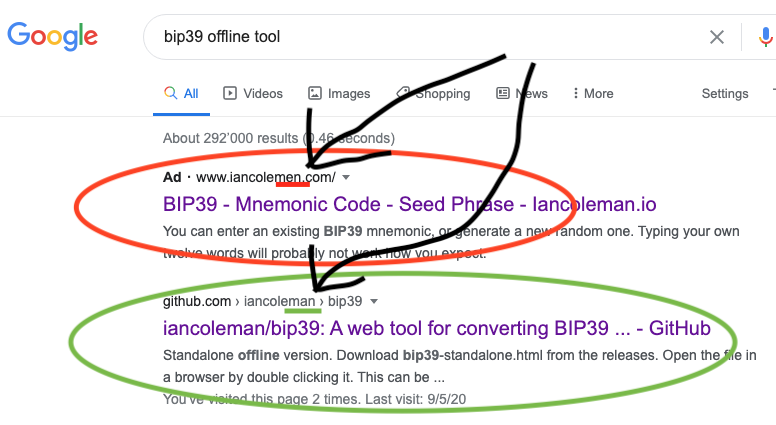This screenshot has height=425, width=776.
Task: Open the BIP39 Mnemonic Code ad result link
Action: point(410,204)
